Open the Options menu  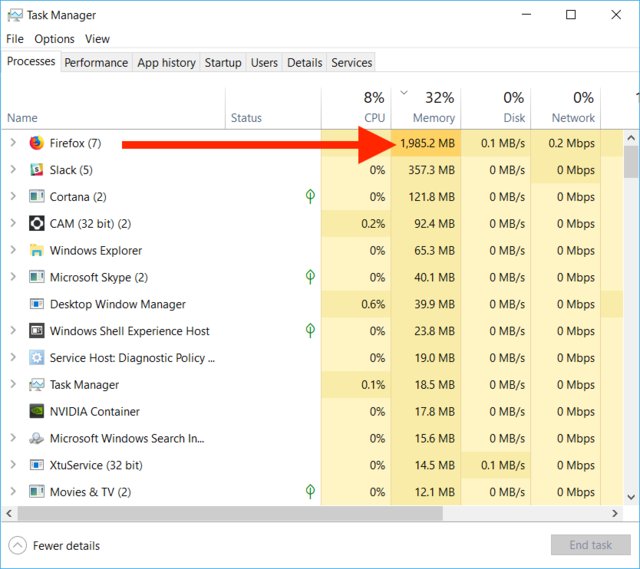(x=54, y=39)
